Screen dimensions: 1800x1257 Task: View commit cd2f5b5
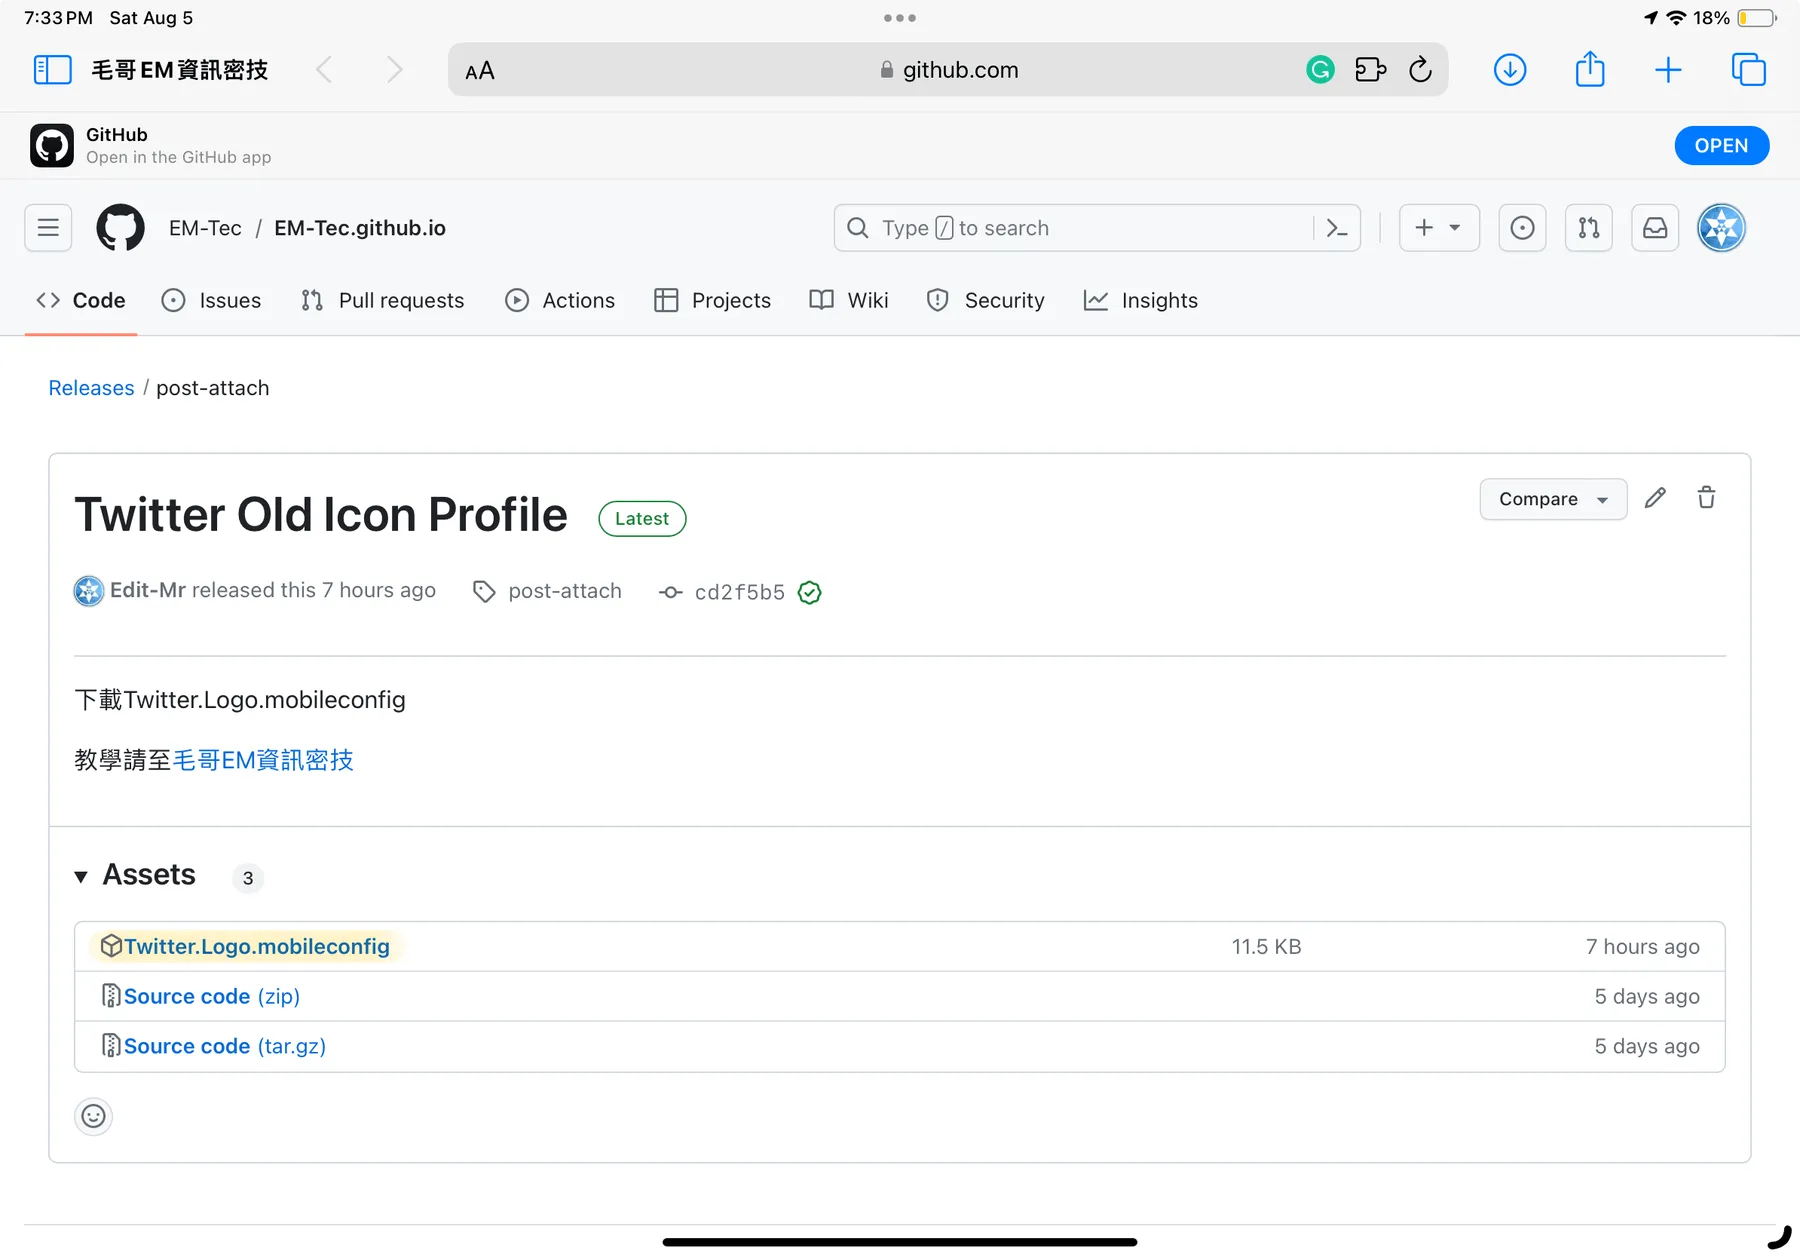click(740, 592)
